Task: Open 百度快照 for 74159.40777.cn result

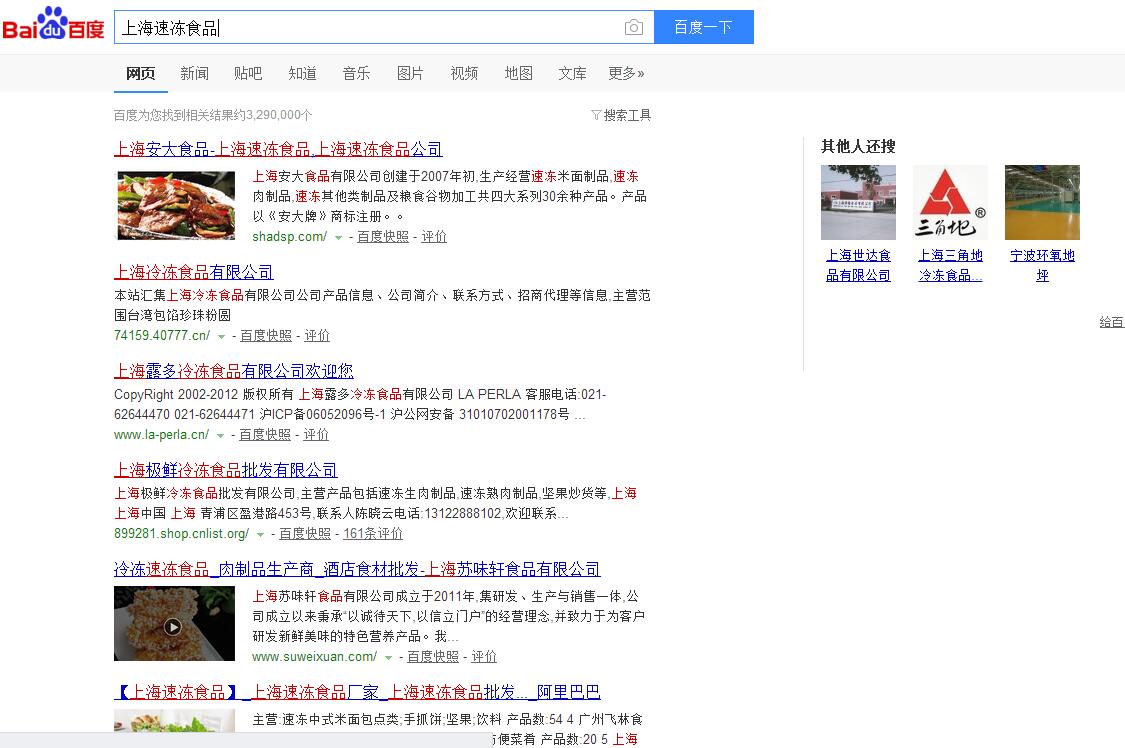Action: pos(266,336)
